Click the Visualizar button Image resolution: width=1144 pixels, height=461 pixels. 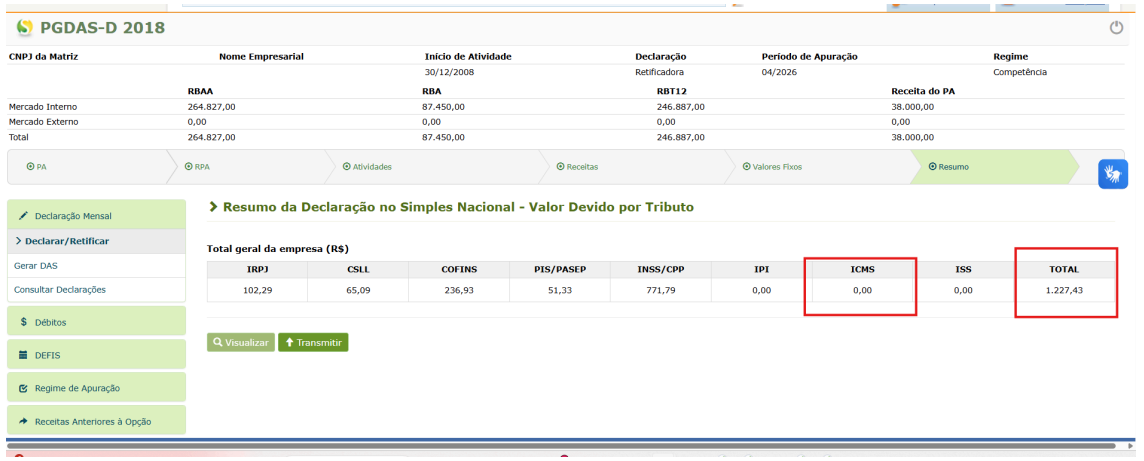241,342
